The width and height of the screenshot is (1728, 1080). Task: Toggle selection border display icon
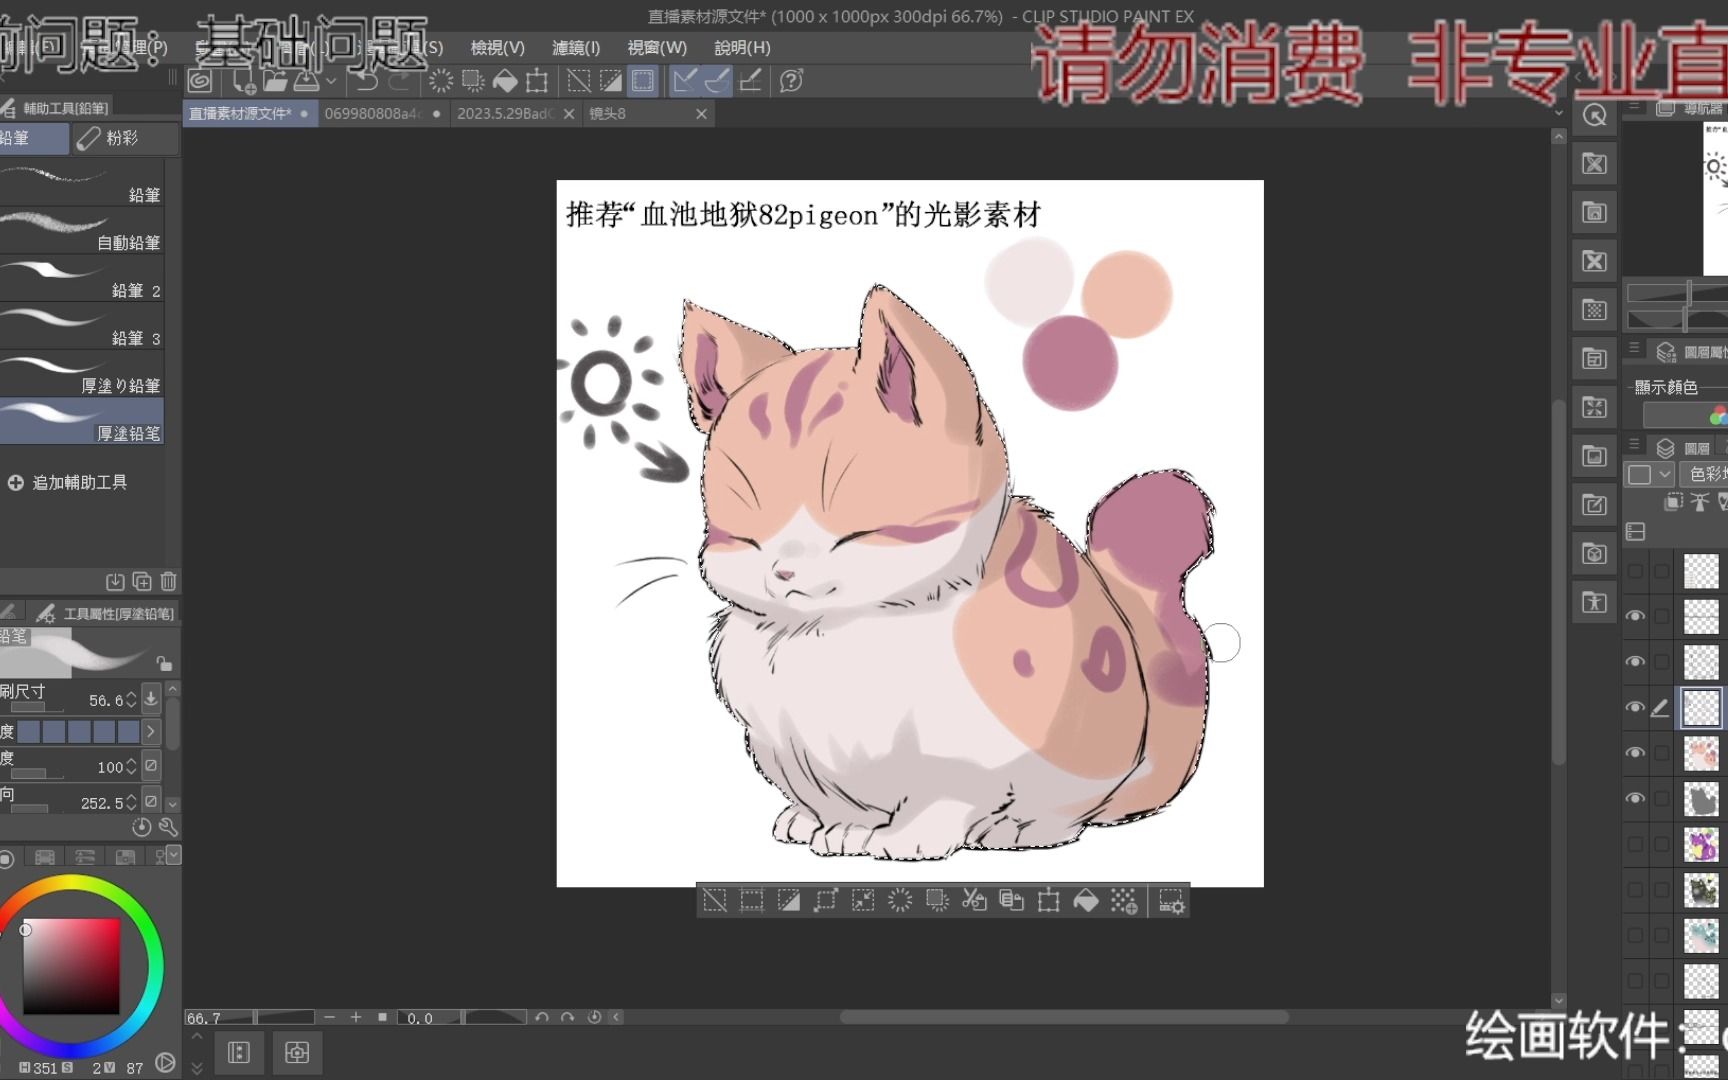tap(643, 81)
